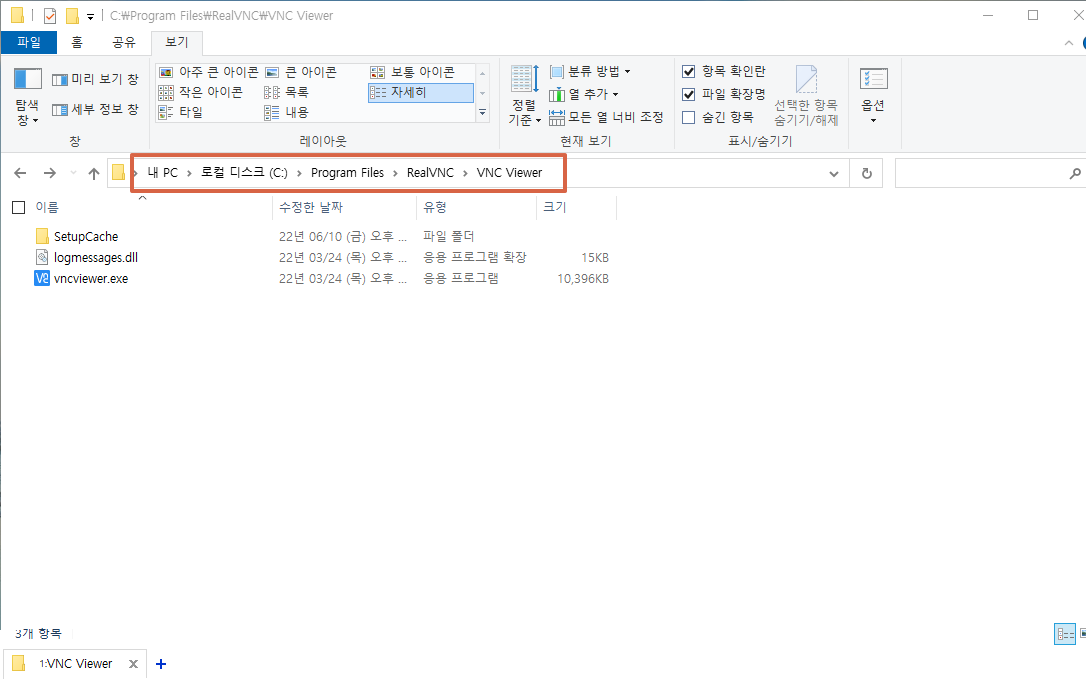
Task: Click 로컬 디스크 (C:) breadcrumb
Action: pyautogui.click(x=244, y=173)
